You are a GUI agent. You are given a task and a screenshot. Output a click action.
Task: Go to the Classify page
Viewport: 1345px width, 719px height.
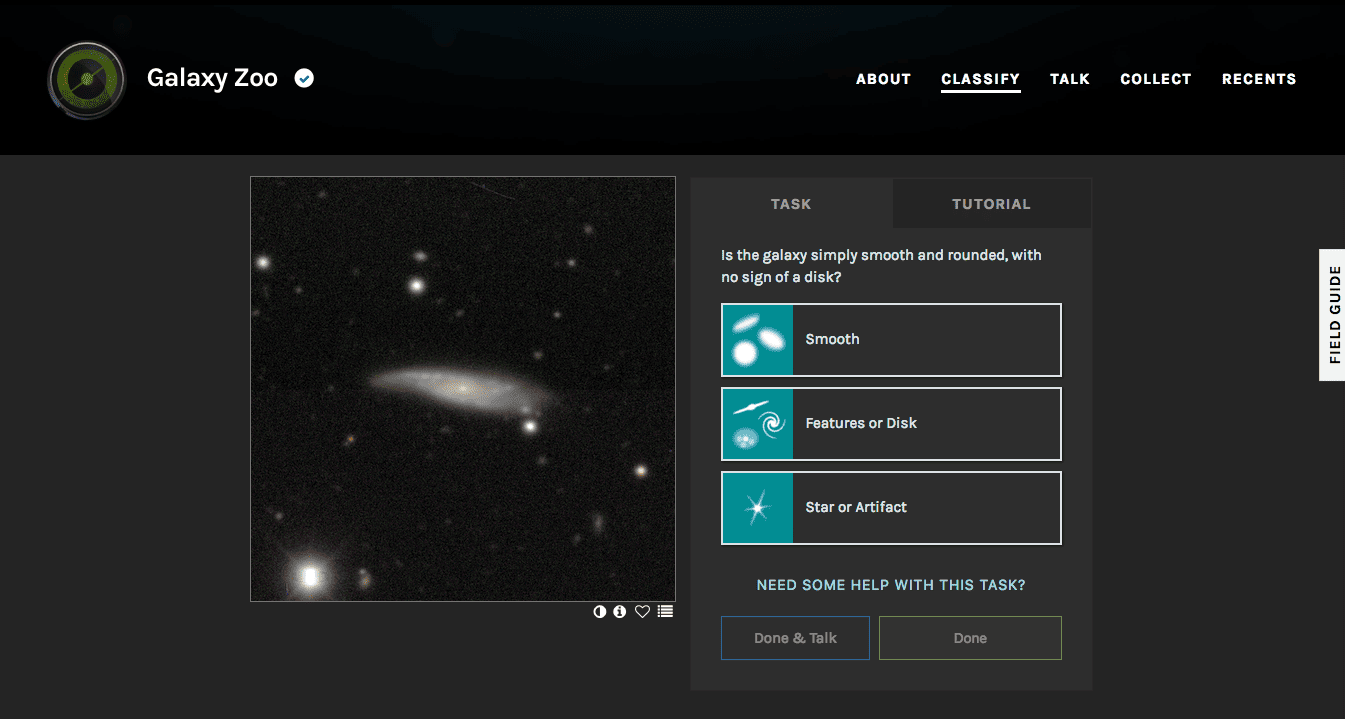(x=980, y=79)
